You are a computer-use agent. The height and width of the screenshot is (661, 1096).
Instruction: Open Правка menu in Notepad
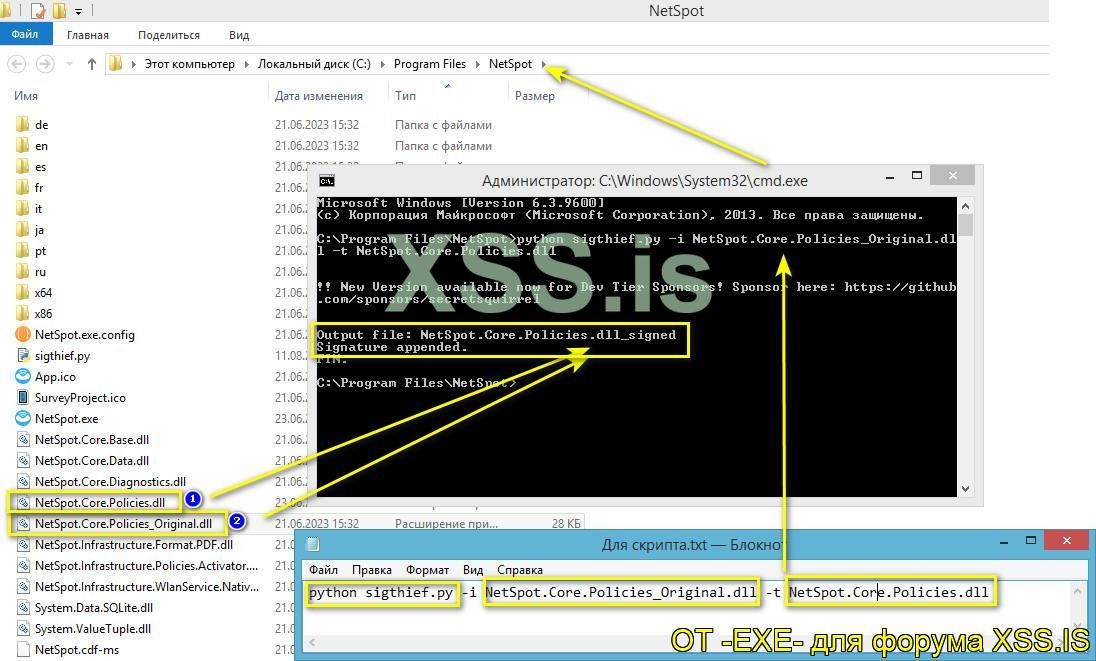pos(371,569)
